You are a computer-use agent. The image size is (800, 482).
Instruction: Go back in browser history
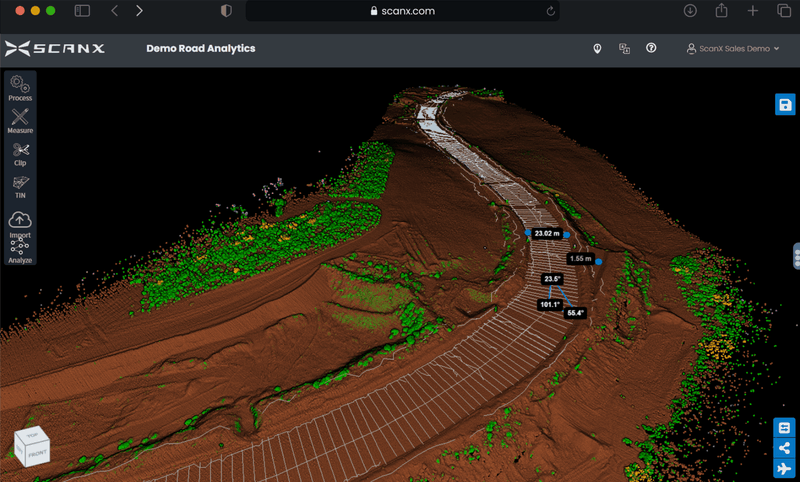click(114, 11)
